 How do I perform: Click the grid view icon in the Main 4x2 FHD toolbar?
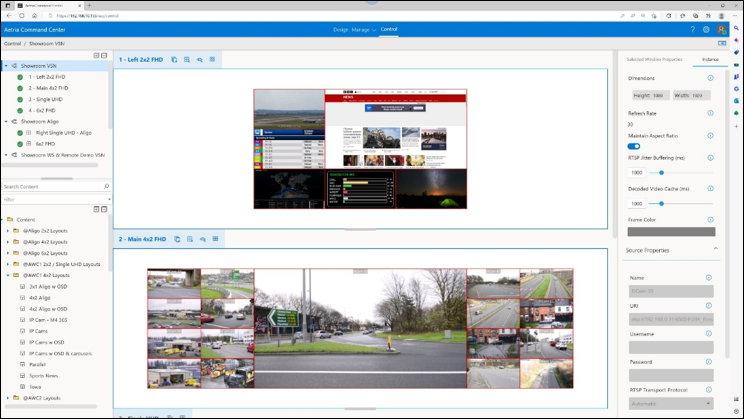215,240
